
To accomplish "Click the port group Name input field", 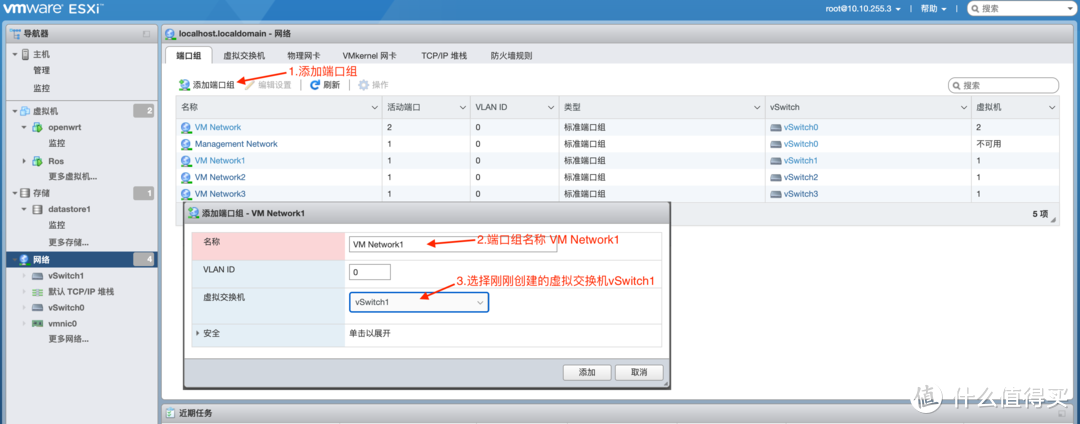I will tap(453, 244).
